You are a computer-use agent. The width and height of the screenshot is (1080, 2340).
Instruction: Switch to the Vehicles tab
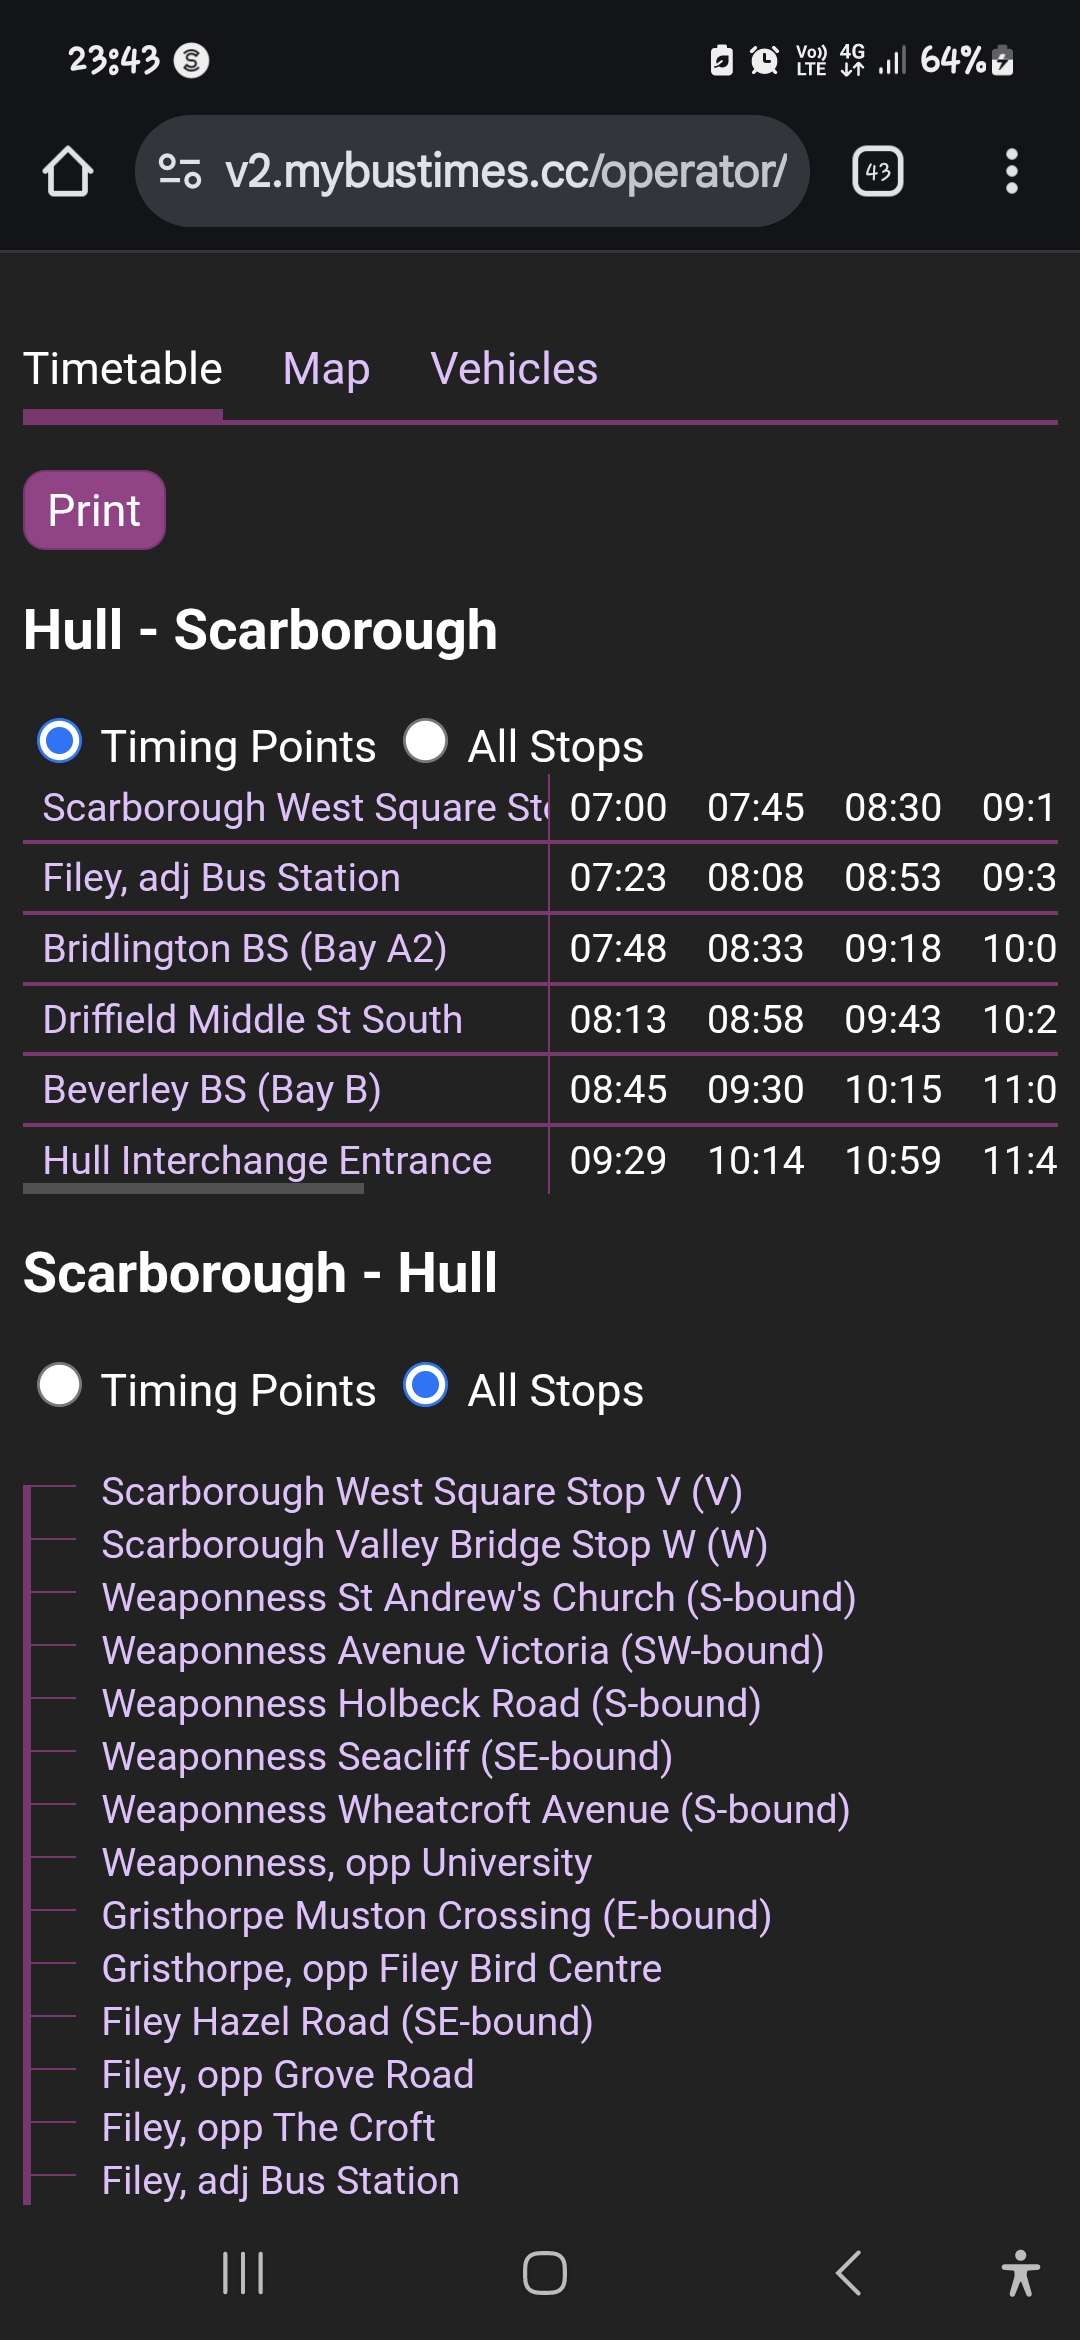point(514,369)
